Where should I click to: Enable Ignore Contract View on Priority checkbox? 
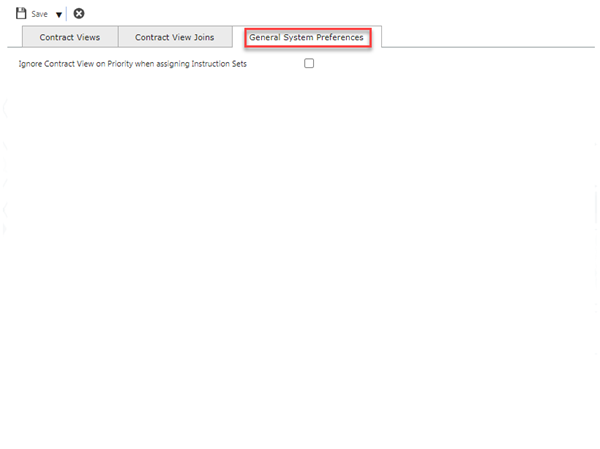click(x=309, y=63)
